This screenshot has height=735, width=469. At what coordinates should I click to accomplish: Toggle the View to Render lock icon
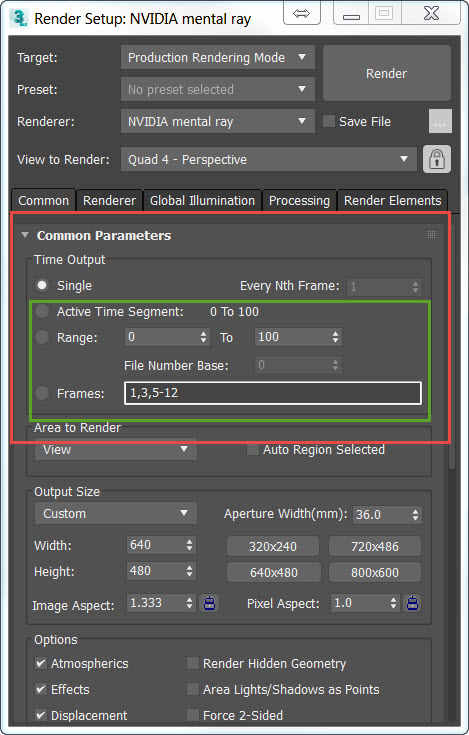click(x=437, y=159)
